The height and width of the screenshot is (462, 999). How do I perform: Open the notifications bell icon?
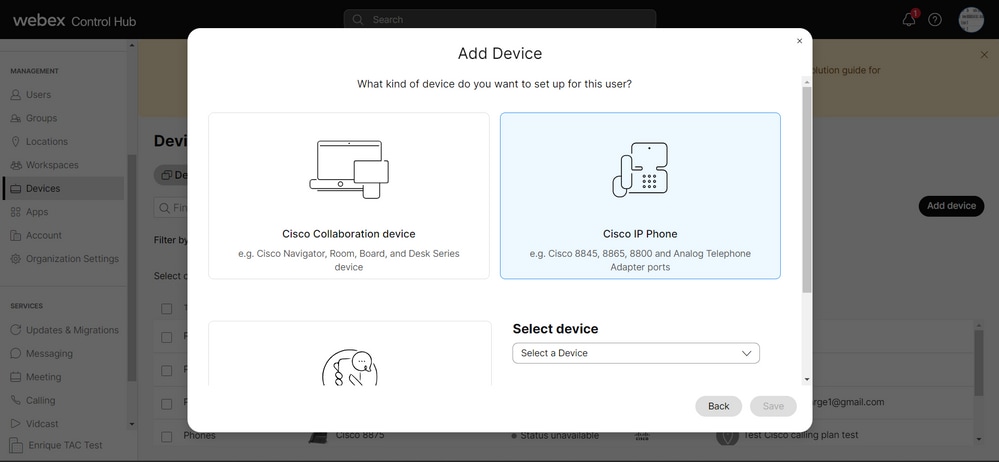pos(909,19)
